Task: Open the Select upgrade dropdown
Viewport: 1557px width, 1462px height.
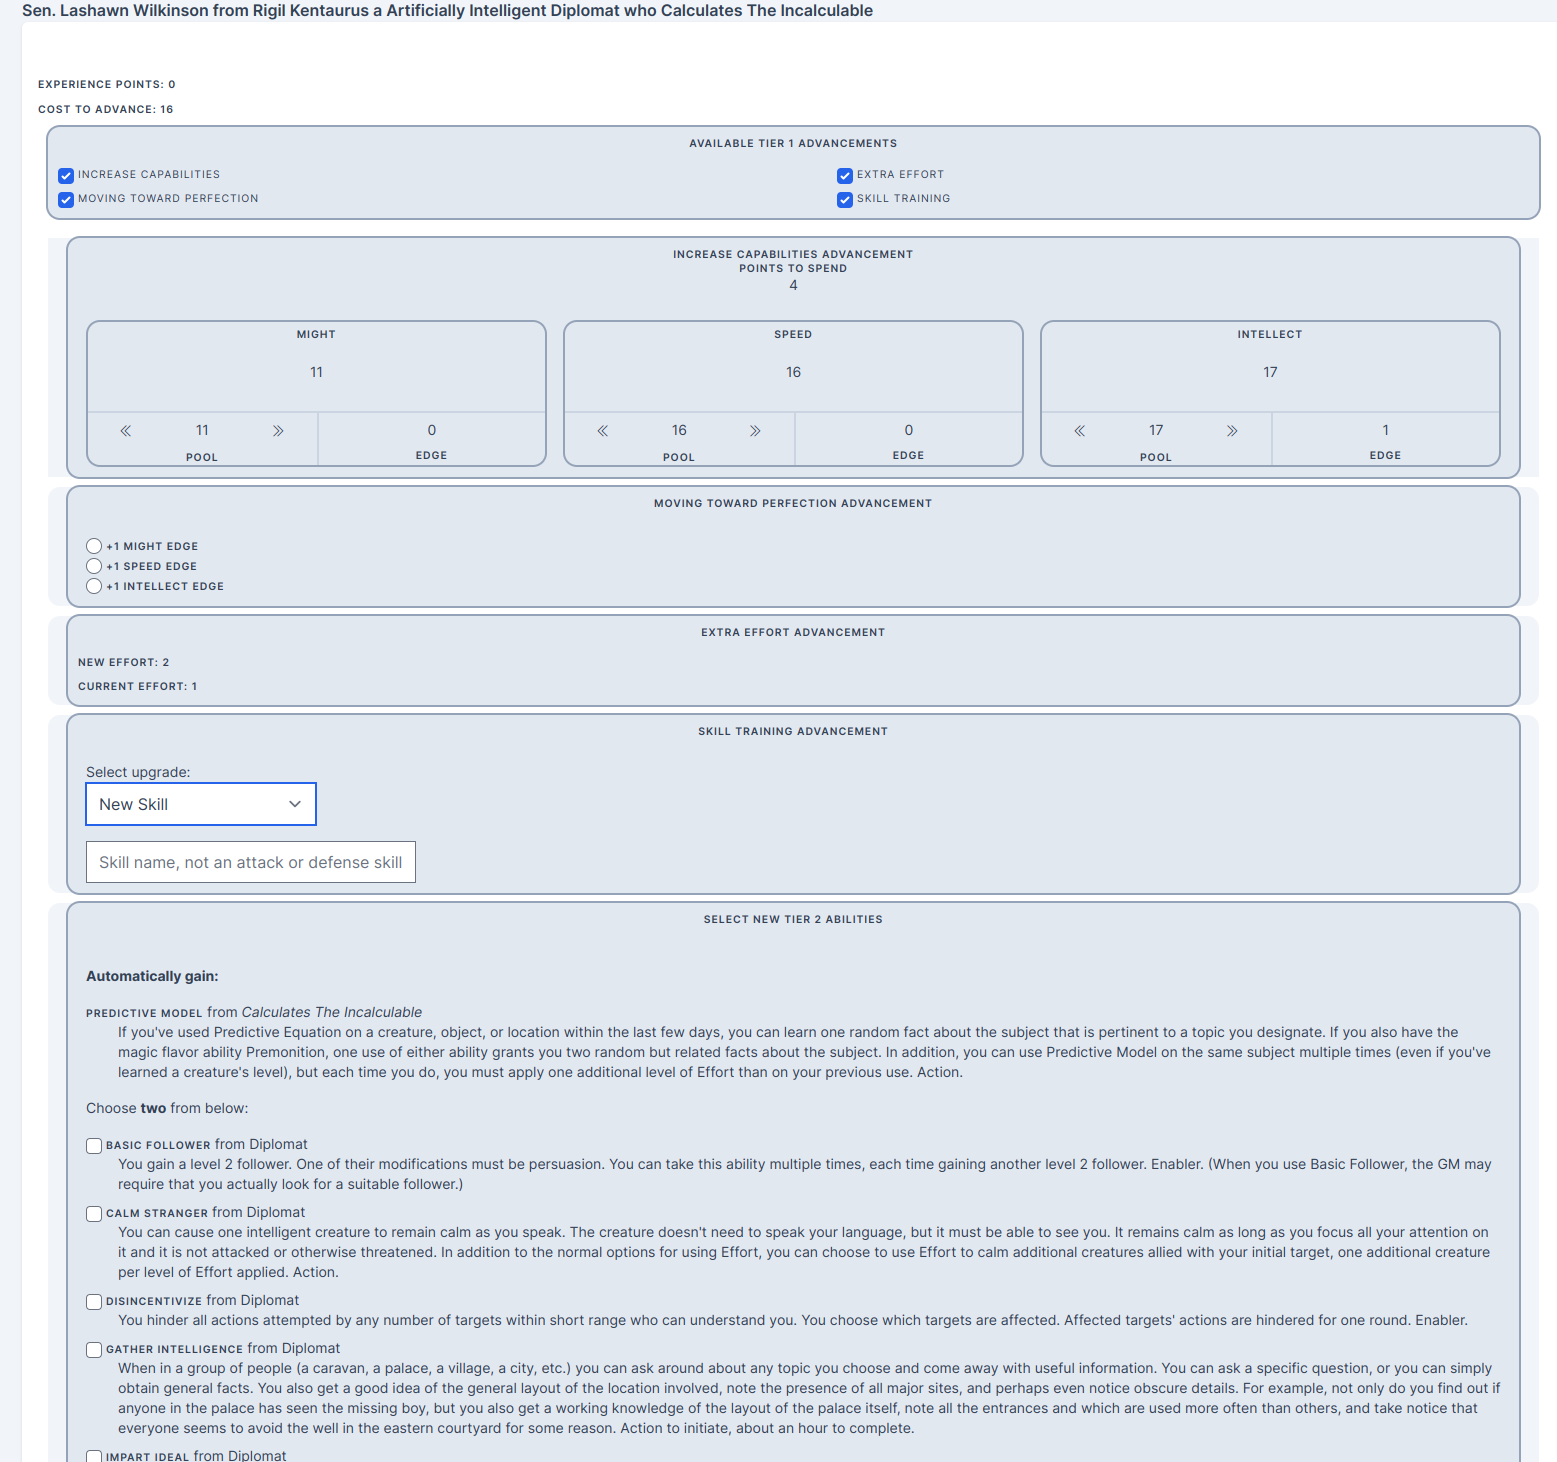Action: (201, 804)
